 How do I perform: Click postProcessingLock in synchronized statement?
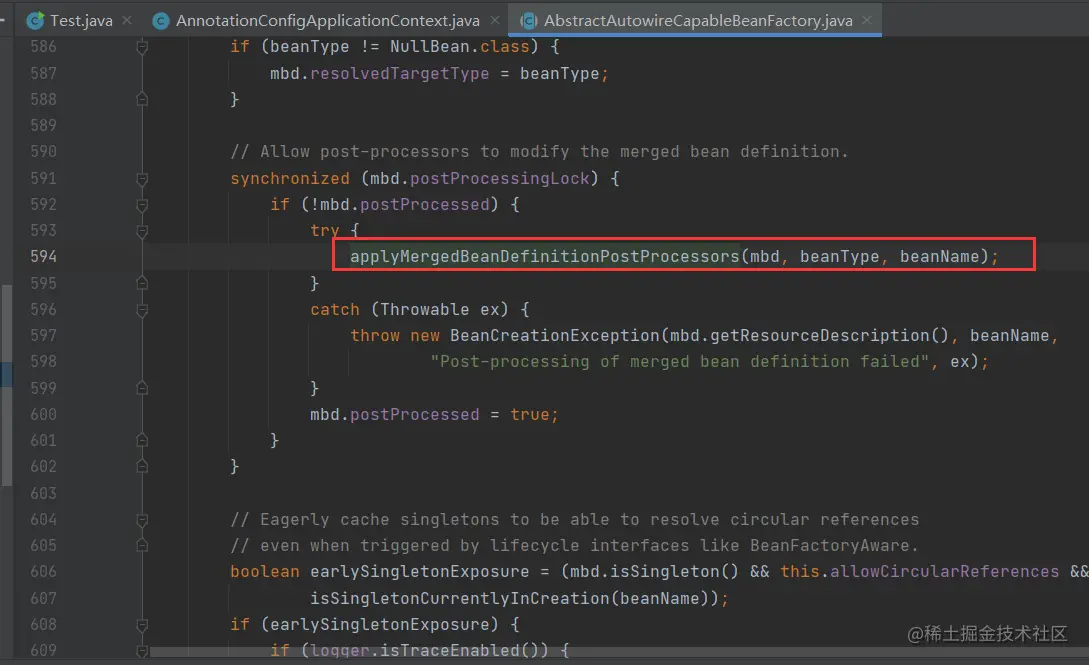499,178
